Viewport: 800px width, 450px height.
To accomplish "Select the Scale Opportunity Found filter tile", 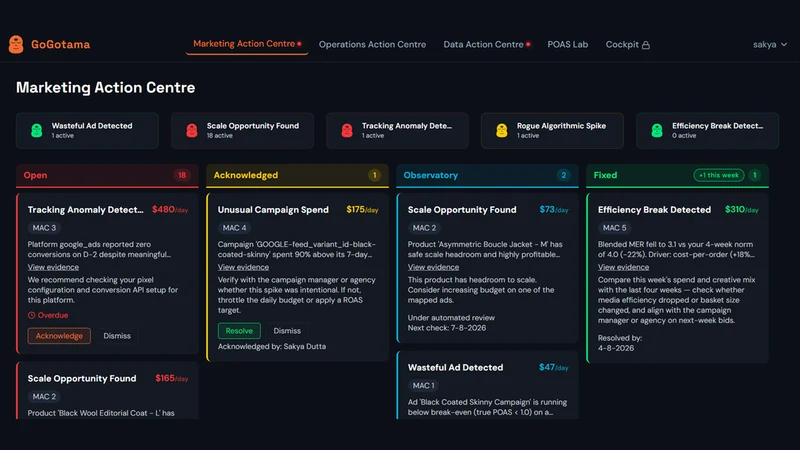I will pos(242,131).
